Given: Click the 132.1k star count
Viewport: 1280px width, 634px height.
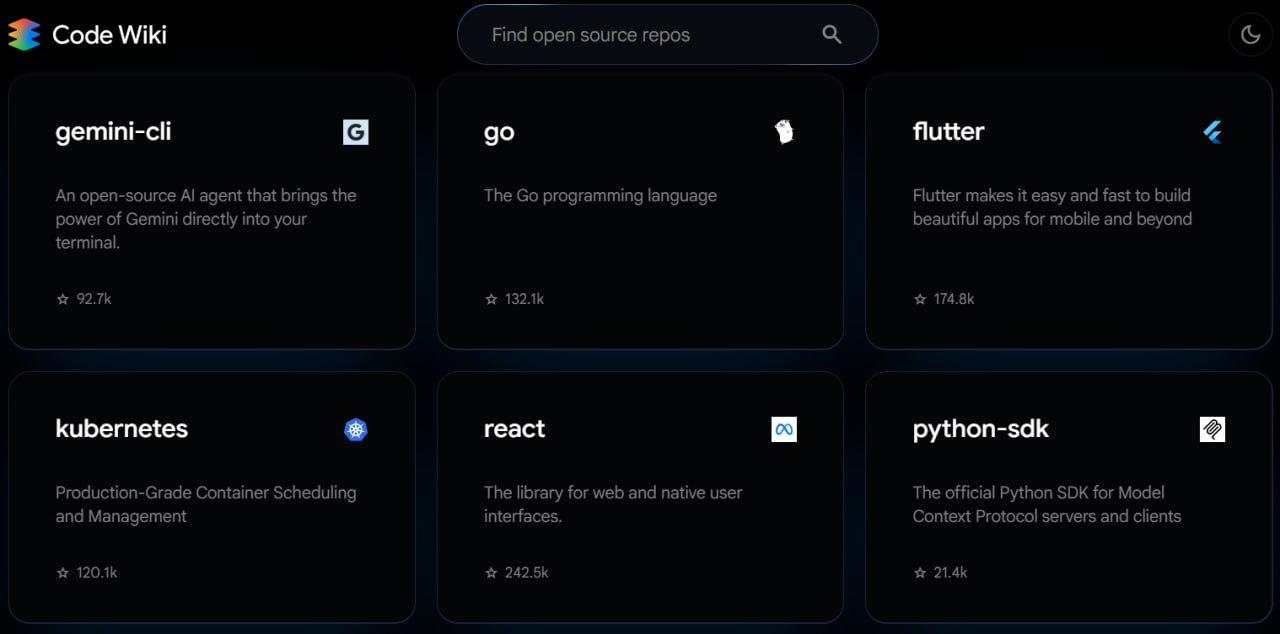Looking at the screenshot, I should (x=524, y=299).
